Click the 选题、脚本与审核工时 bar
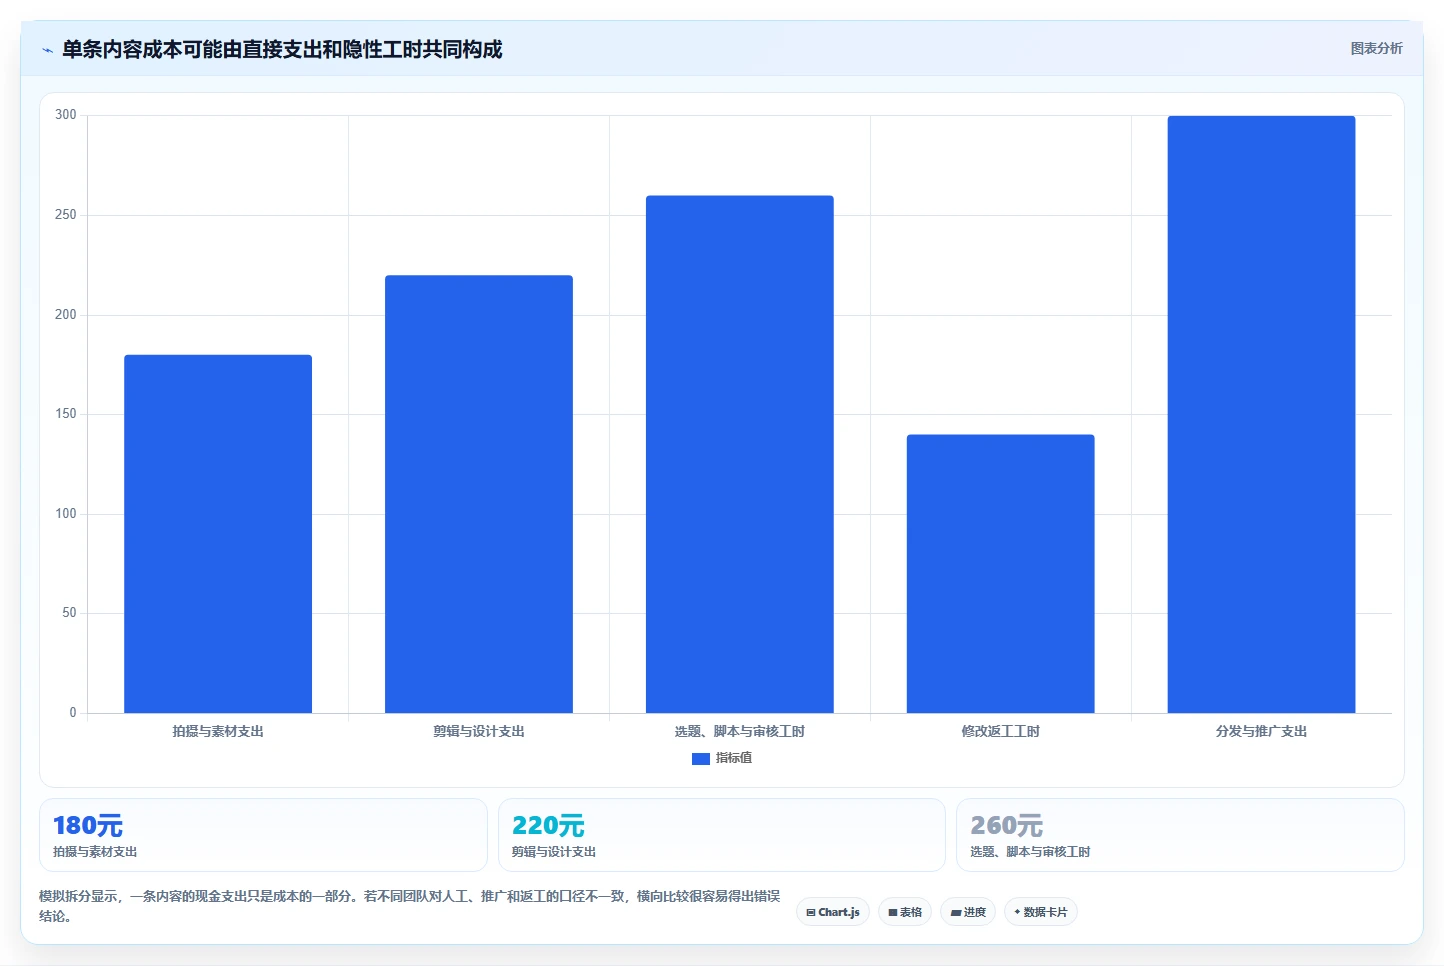Screen dimensions: 1444x966 point(740,454)
